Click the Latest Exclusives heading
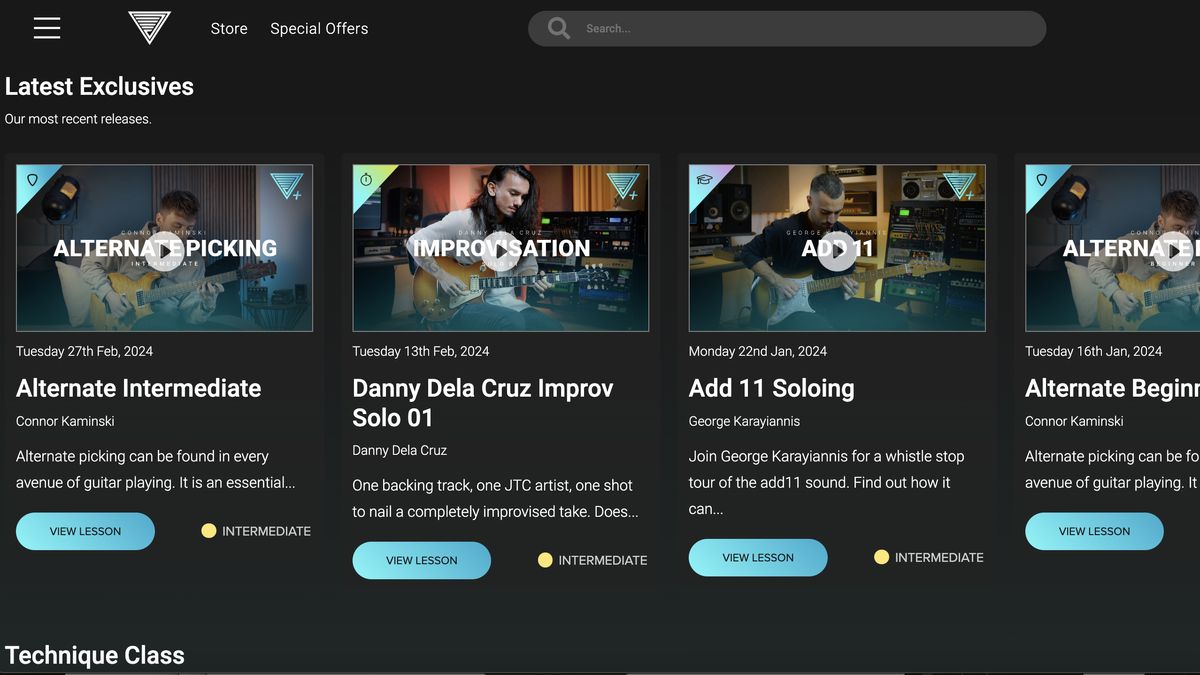 pyautogui.click(x=99, y=86)
